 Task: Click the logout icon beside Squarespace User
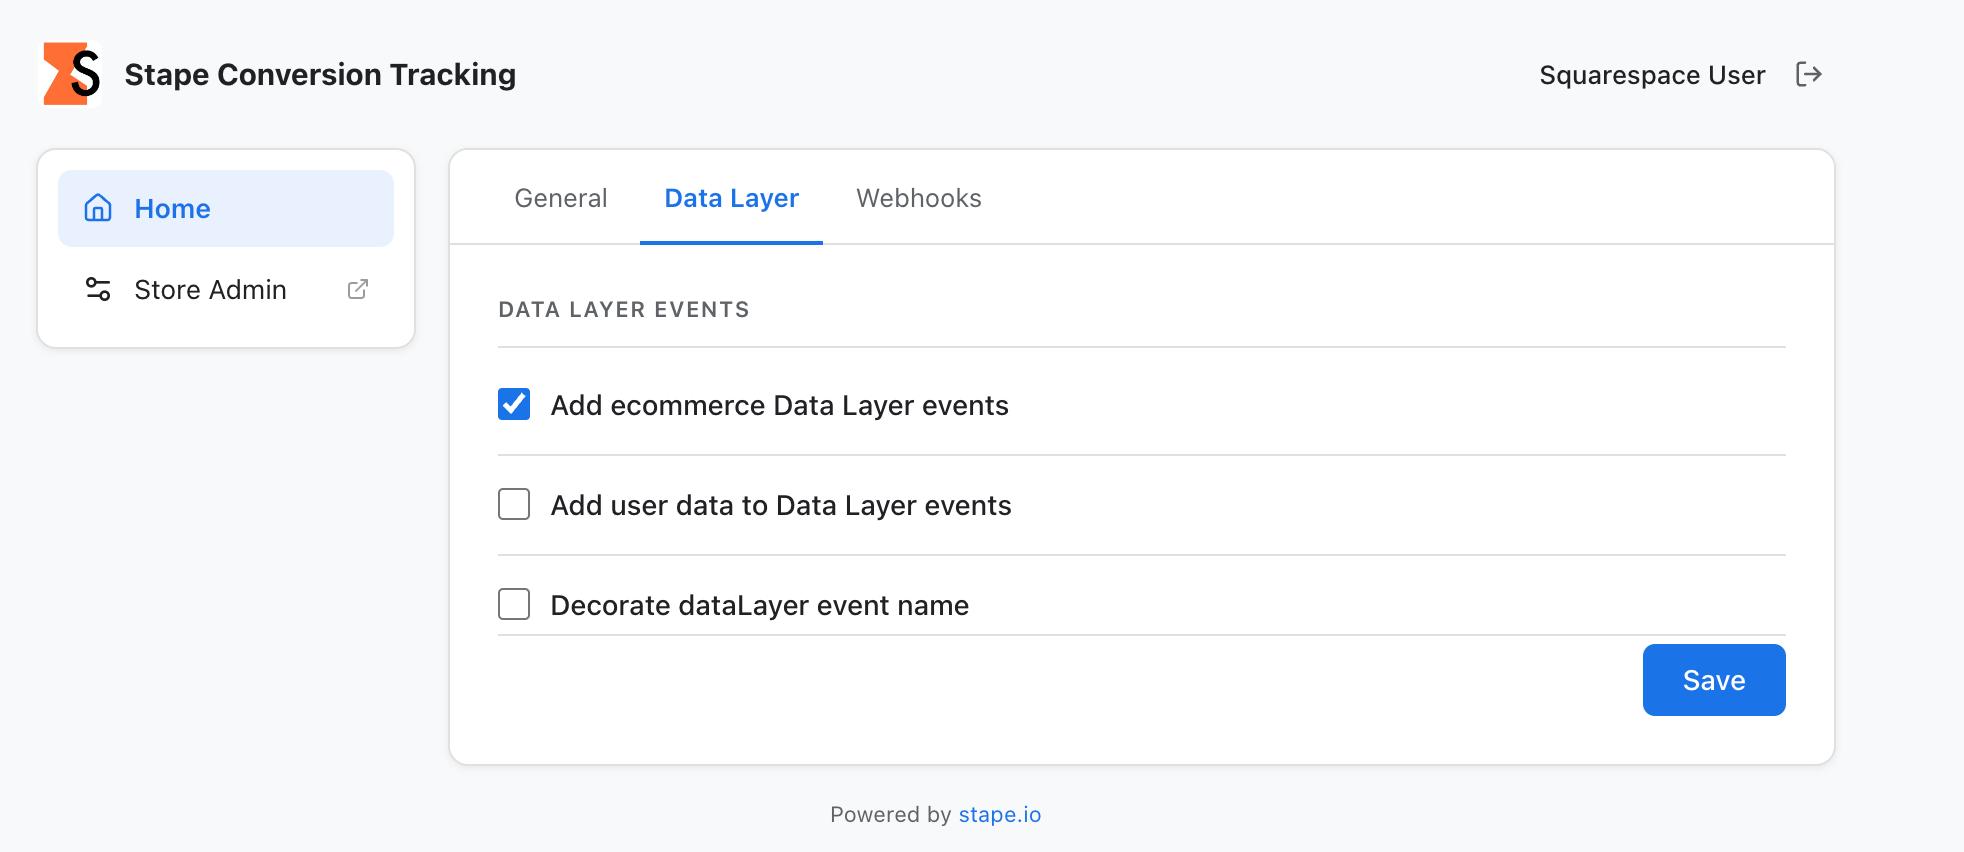[x=1809, y=74]
